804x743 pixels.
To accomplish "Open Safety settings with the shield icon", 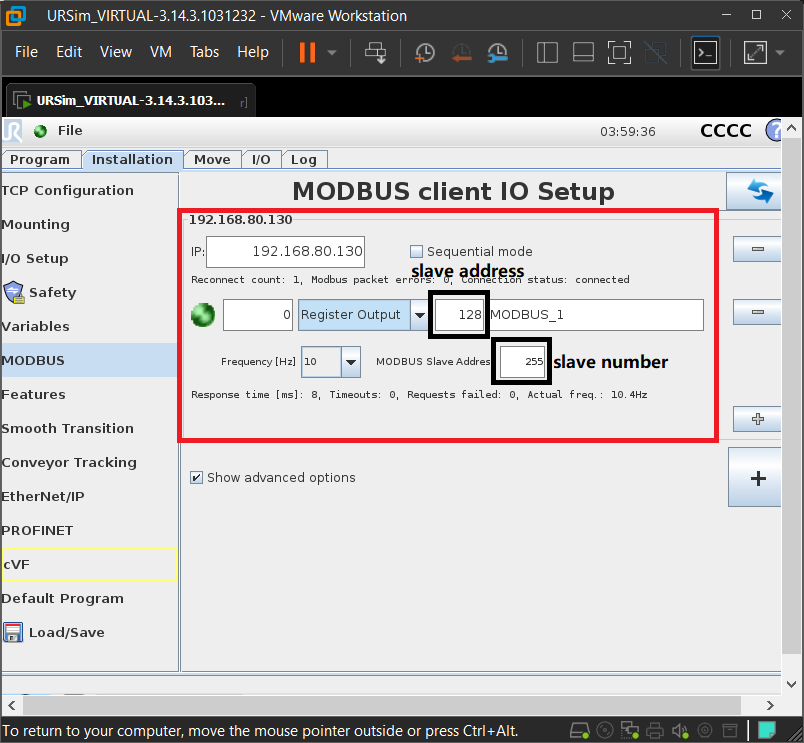I will pos(89,292).
